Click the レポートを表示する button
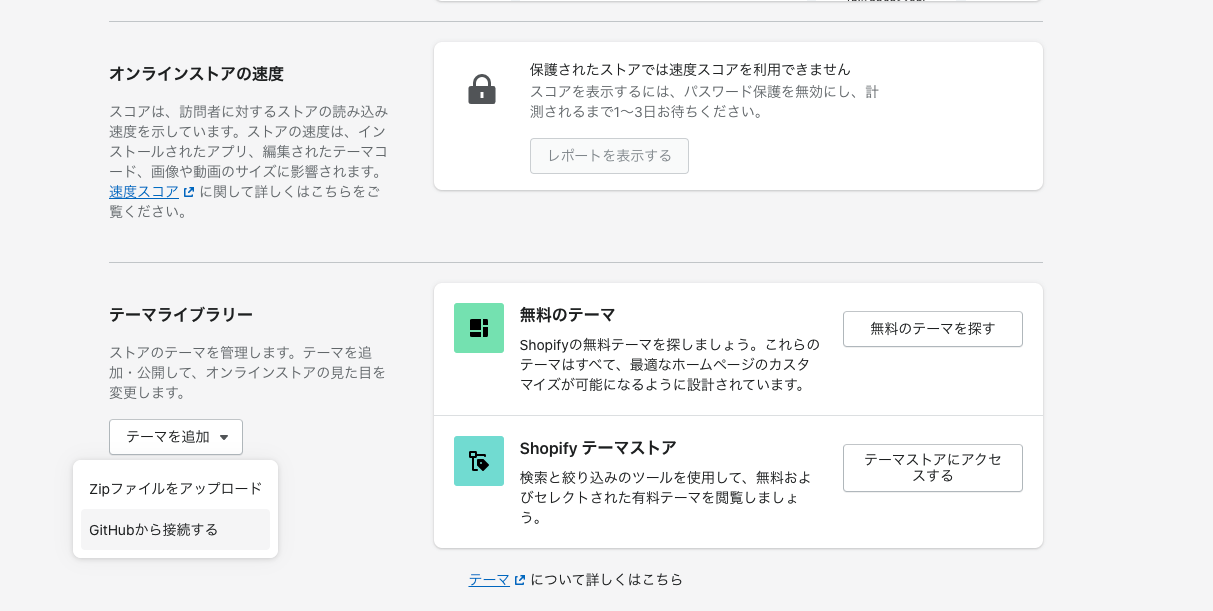The height and width of the screenshot is (611, 1213). point(609,156)
